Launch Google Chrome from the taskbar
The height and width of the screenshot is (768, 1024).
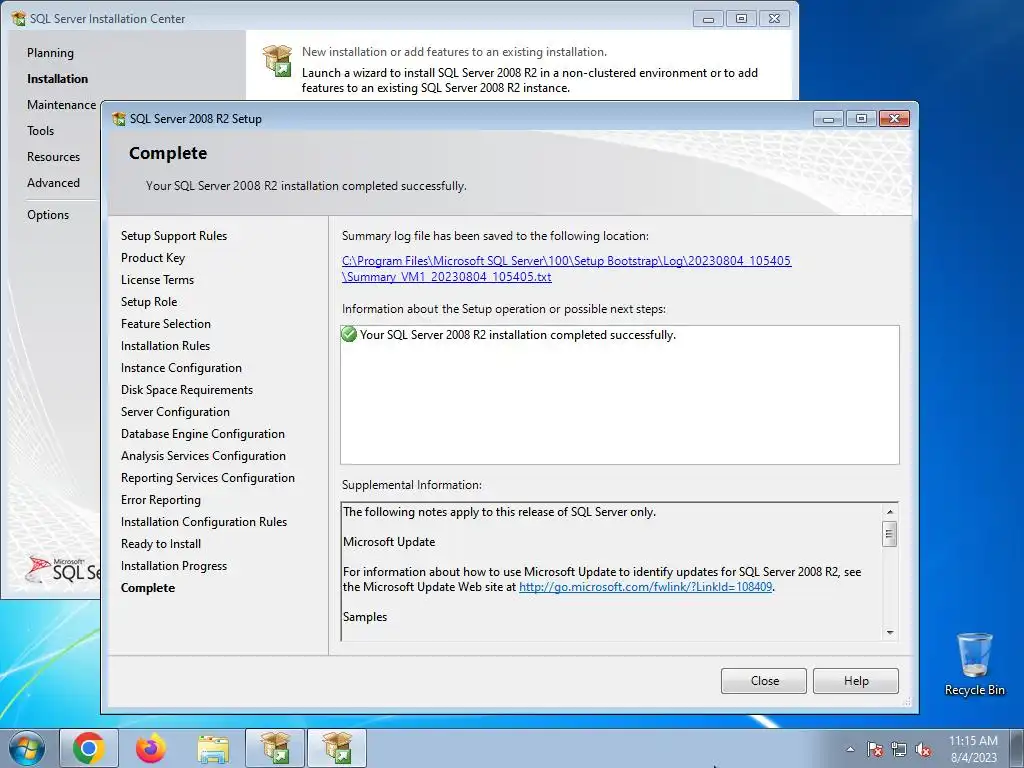pyautogui.click(x=89, y=748)
